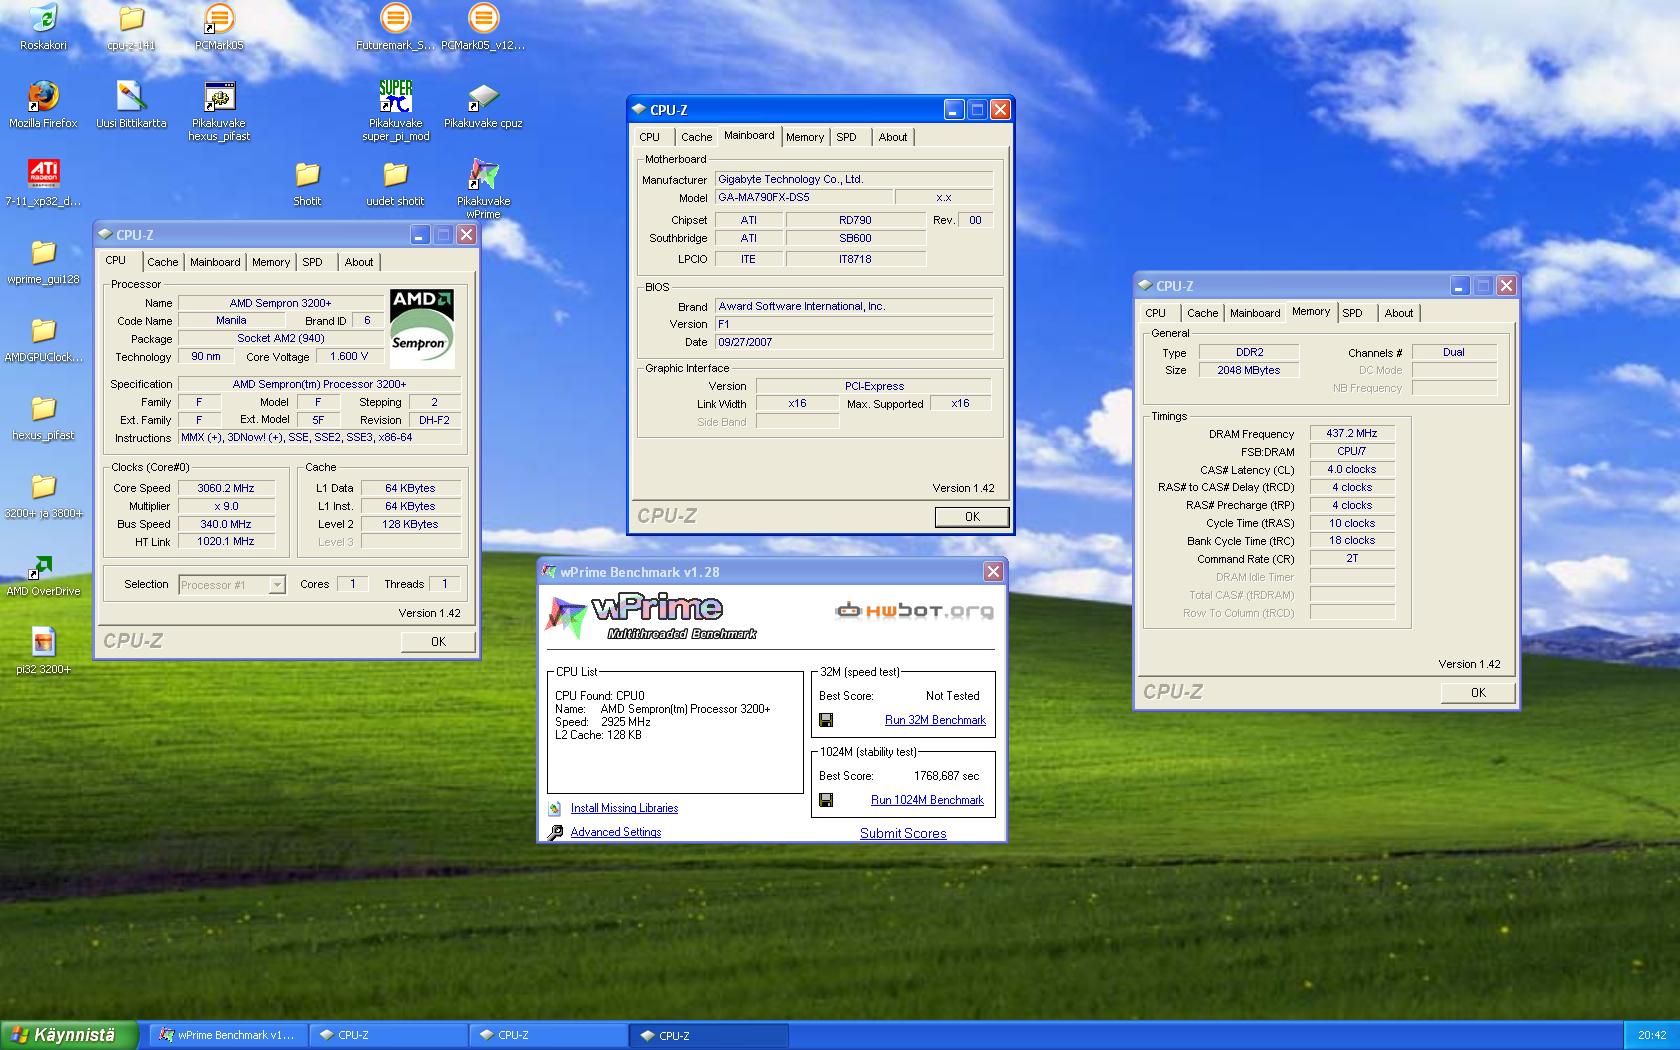Open the Advanced Settings link
1680x1050 pixels.
[x=616, y=832]
